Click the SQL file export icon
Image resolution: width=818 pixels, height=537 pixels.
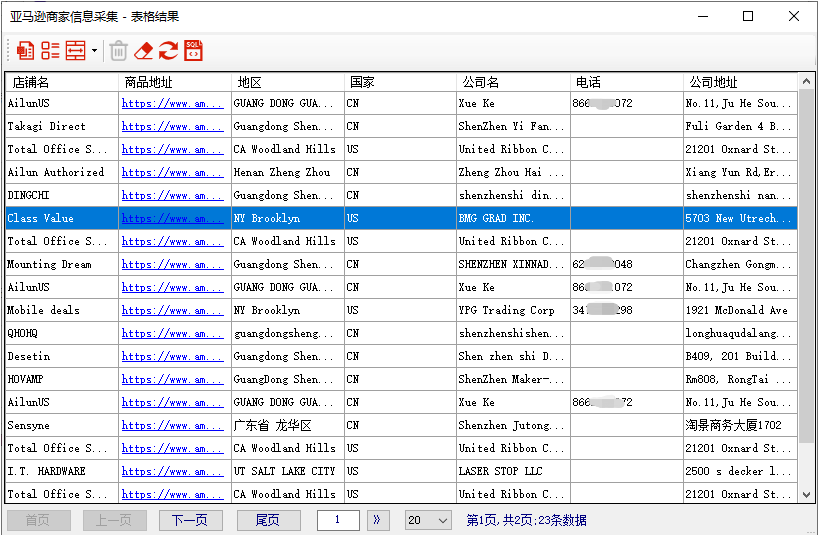pyautogui.click(x=193, y=50)
